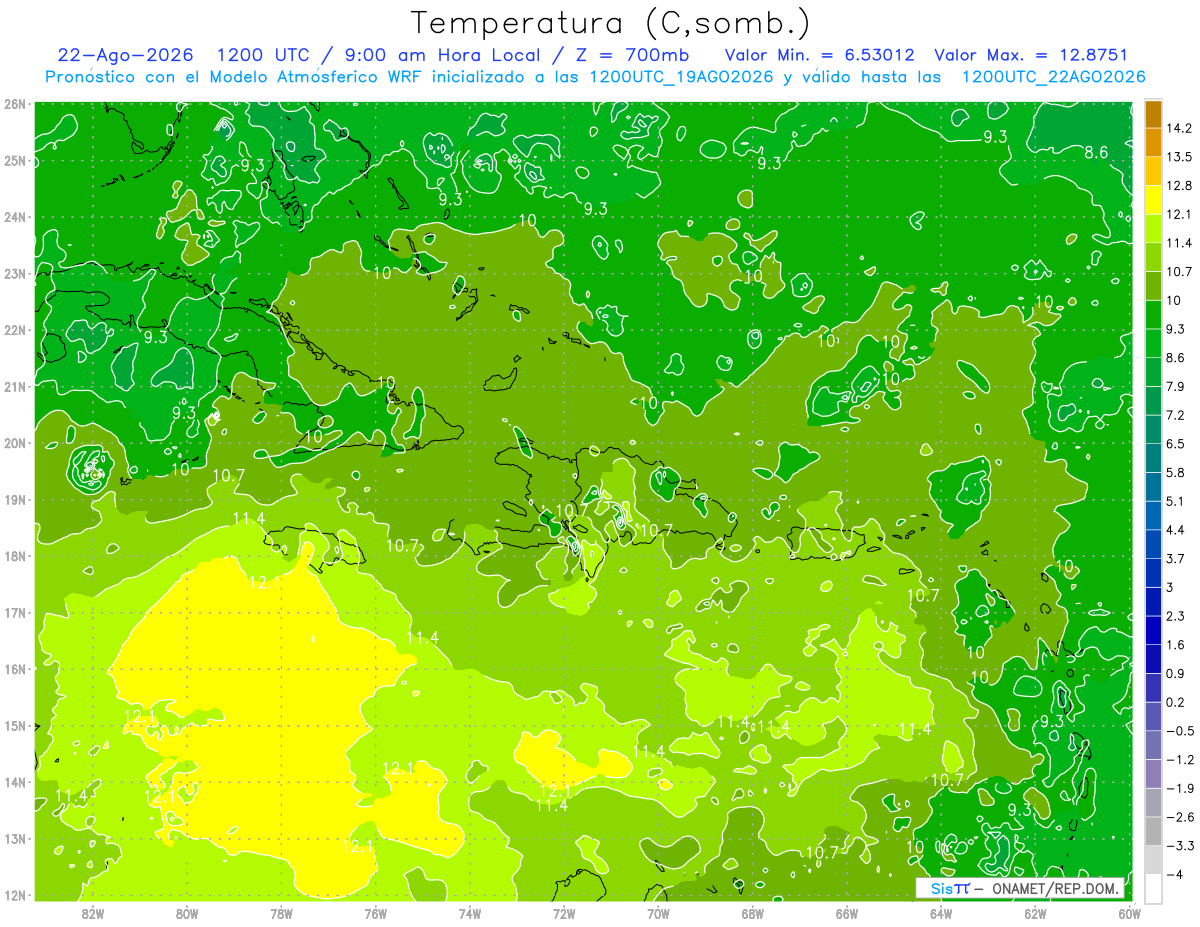The image size is (1200, 927).
Task: Click the '13.5' value in the color legend
Action: [x=1180, y=157]
